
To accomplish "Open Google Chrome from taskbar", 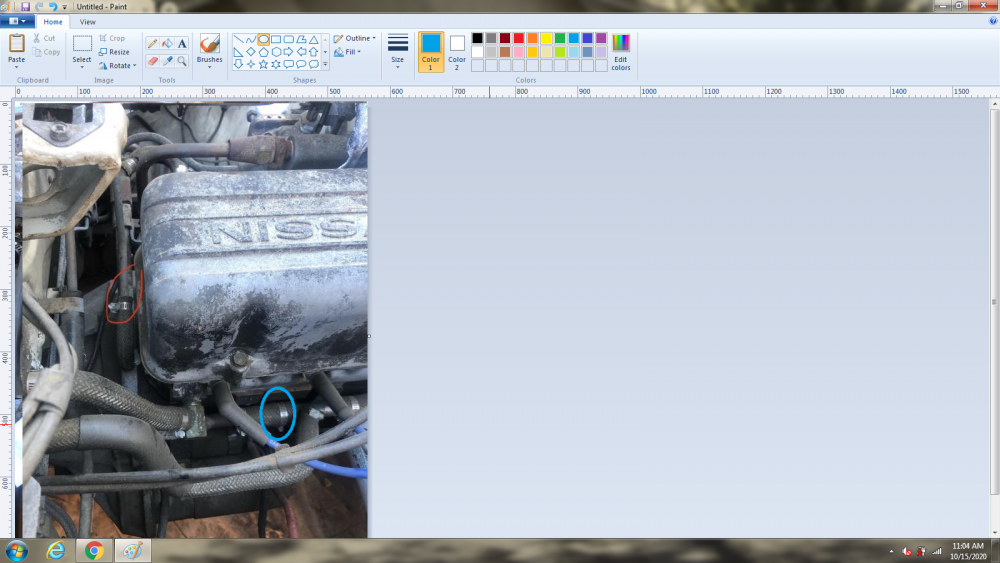I will [x=94, y=551].
